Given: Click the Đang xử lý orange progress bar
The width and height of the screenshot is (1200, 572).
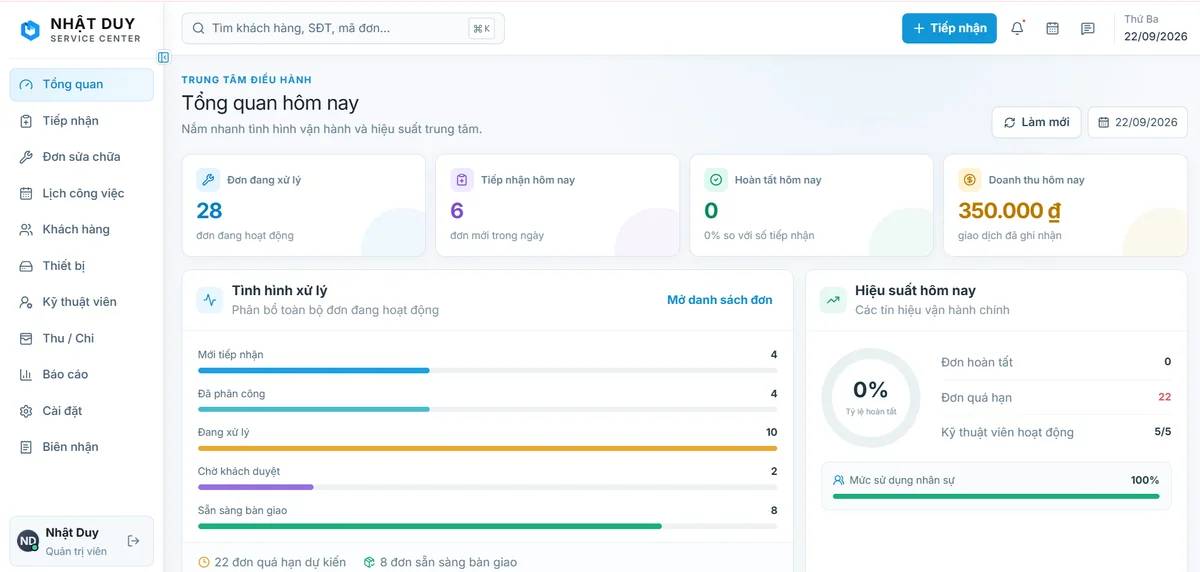Looking at the screenshot, I should 488,448.
